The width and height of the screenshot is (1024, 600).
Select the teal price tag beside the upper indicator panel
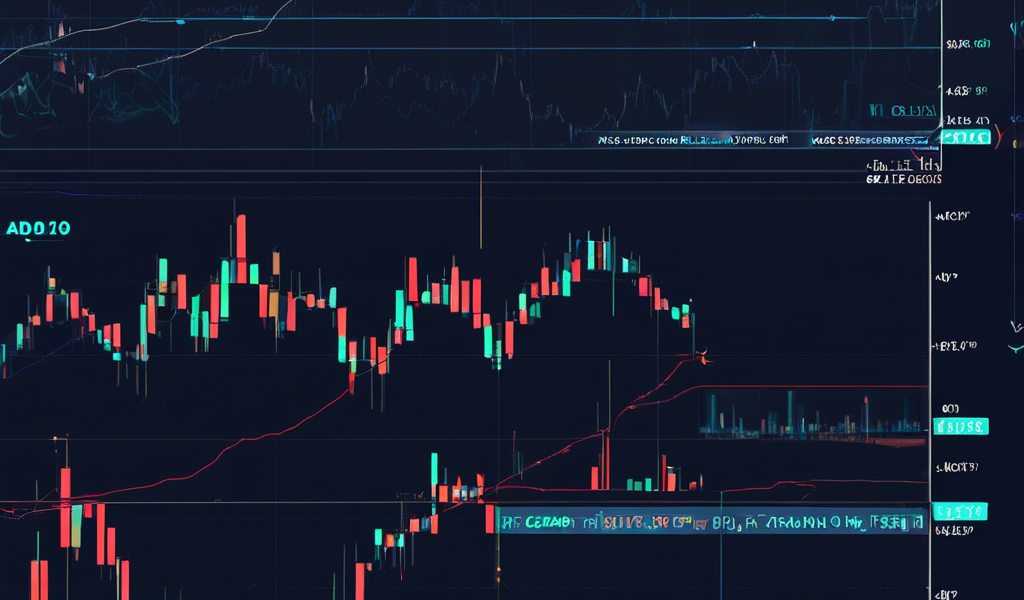pyautogui.click(x=966, y=138)
